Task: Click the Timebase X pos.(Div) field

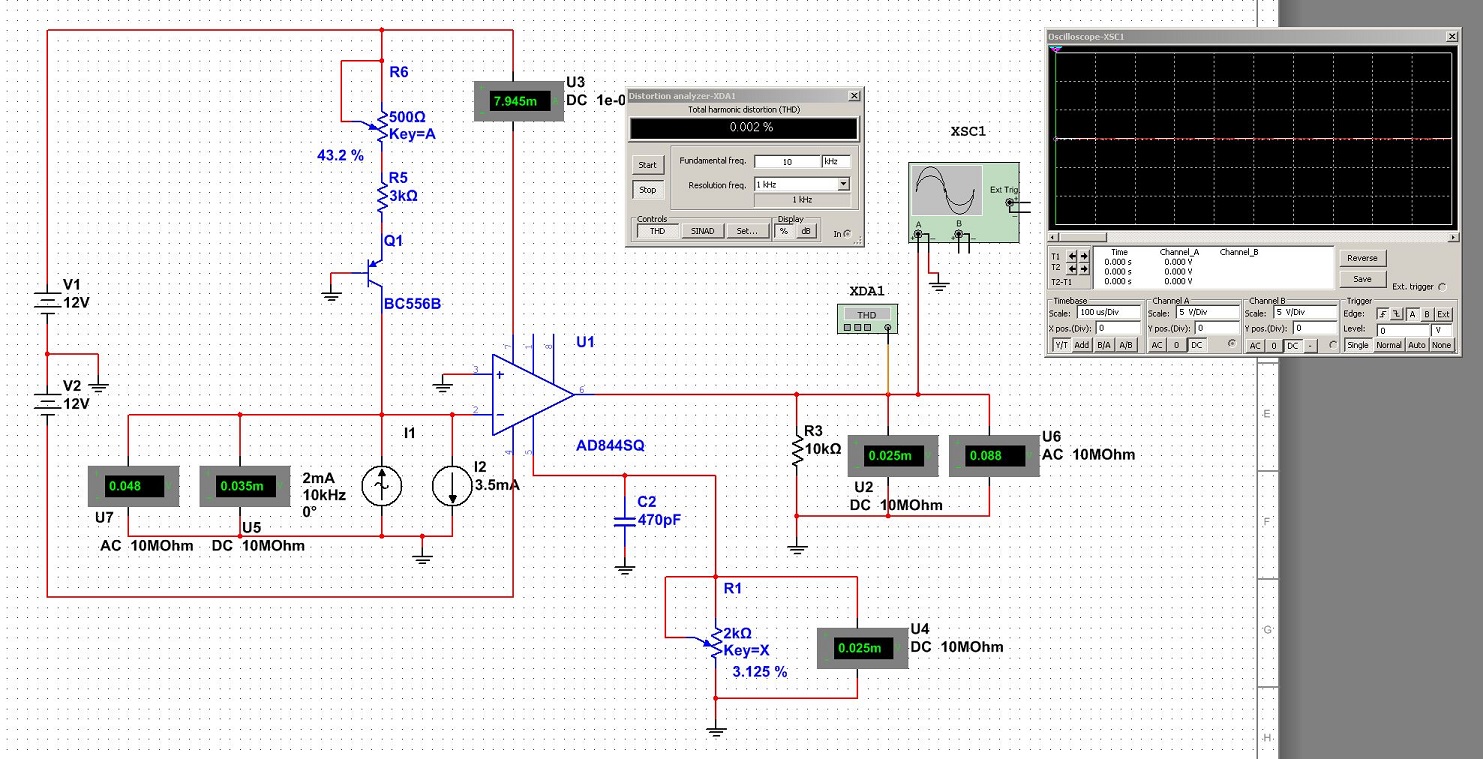Action: [1118, 328]
